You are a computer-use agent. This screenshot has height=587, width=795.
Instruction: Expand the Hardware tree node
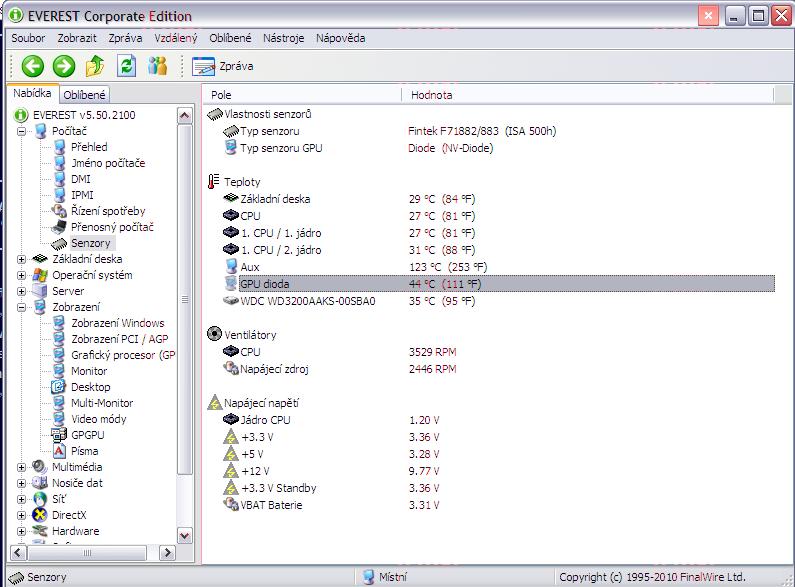[21, 531]
